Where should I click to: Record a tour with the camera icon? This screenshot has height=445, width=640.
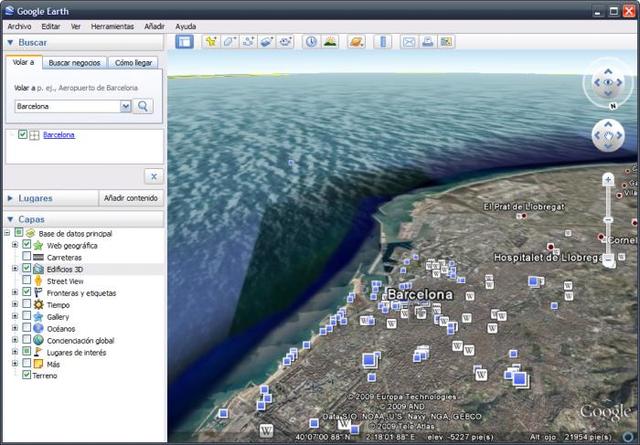coord(285,42)
